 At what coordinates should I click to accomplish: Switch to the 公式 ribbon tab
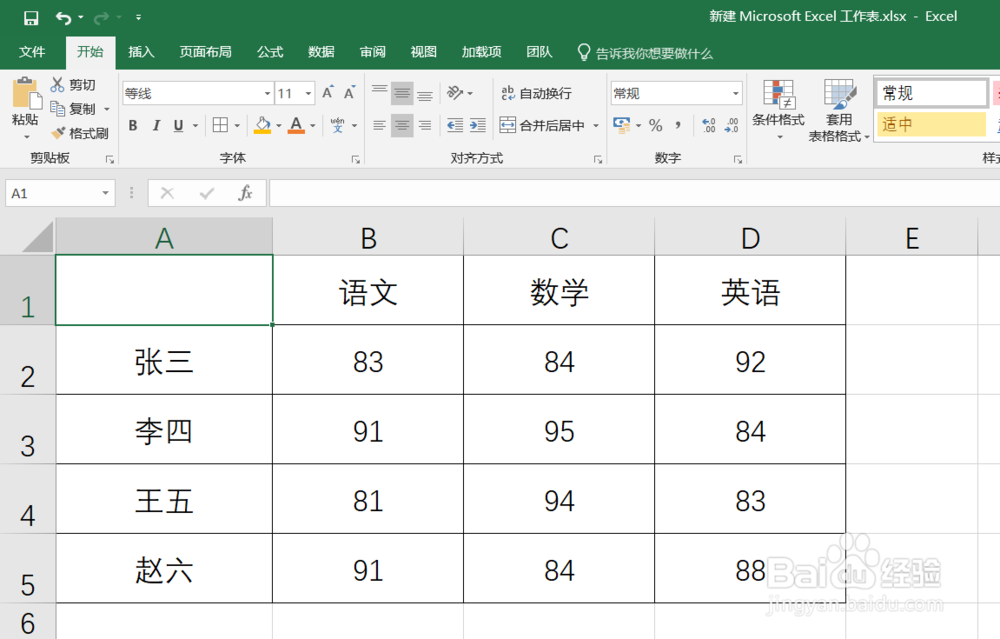270,52
